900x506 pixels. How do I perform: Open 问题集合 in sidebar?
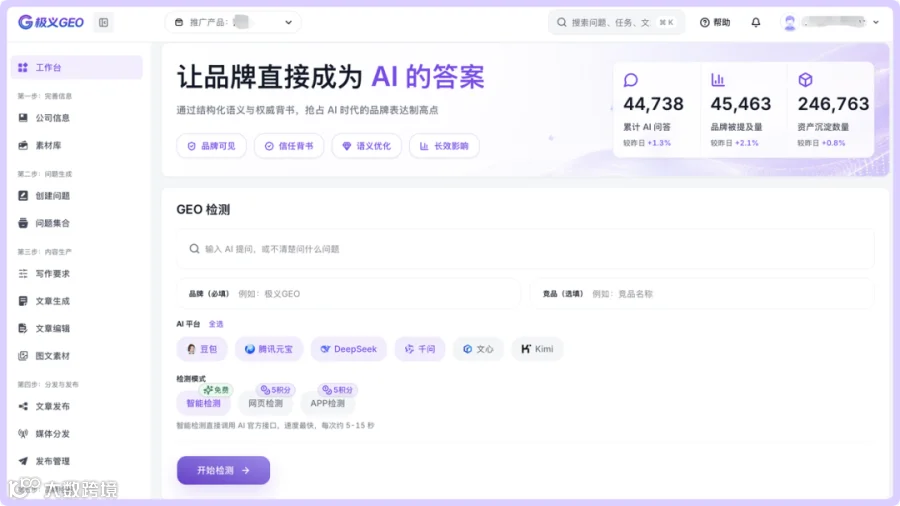[77, 223]
